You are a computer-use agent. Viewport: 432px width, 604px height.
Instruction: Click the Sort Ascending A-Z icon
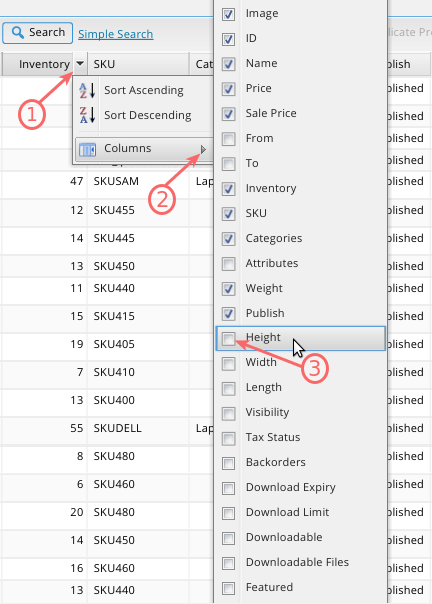tap(87, 91)
